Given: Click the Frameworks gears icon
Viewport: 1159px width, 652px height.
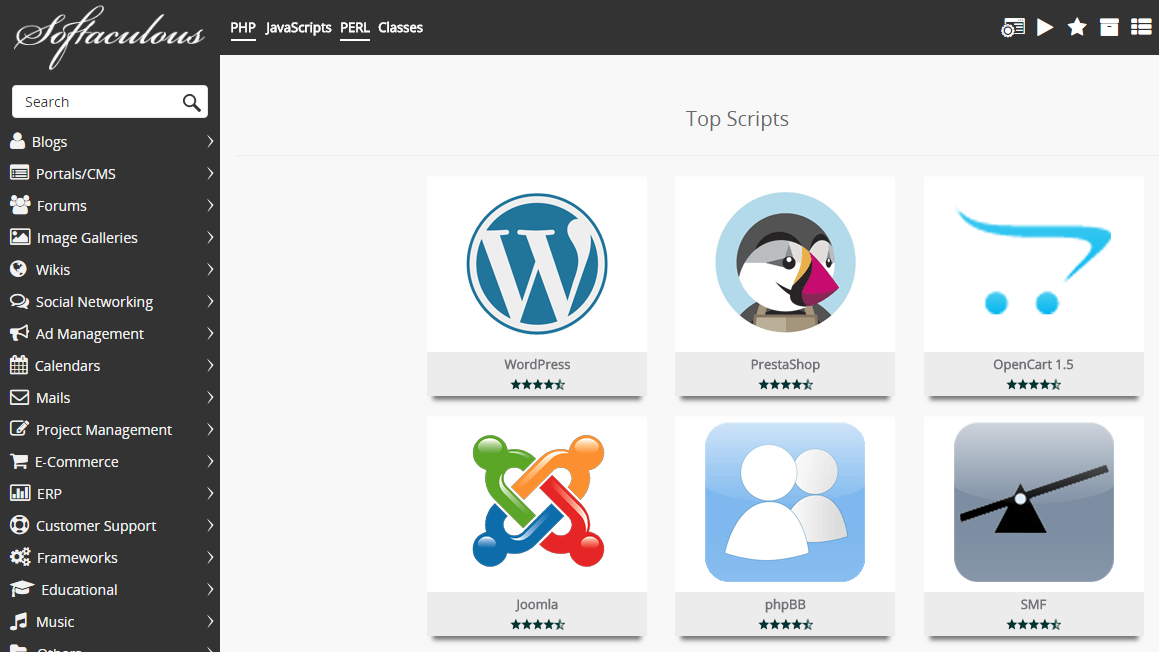Looking at the screenshot, I should pyautogui.click(x=20, y=557).
